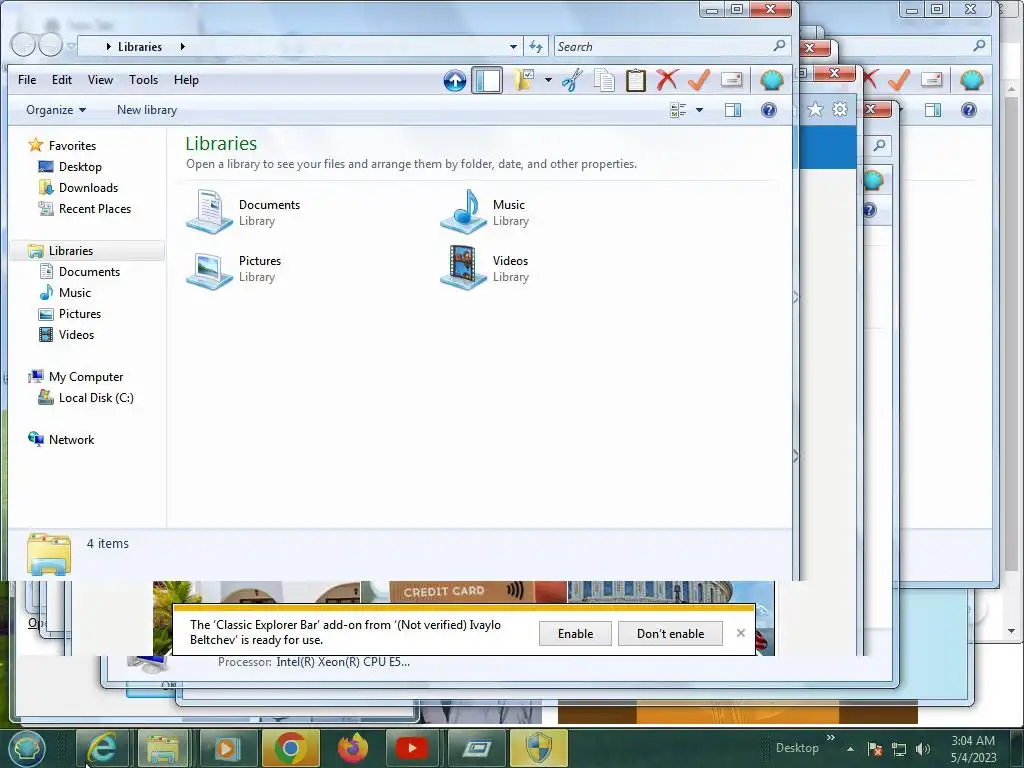Open the address bar history dropdown
This screenshot has width=1024, height=768.
pos(513,46)
